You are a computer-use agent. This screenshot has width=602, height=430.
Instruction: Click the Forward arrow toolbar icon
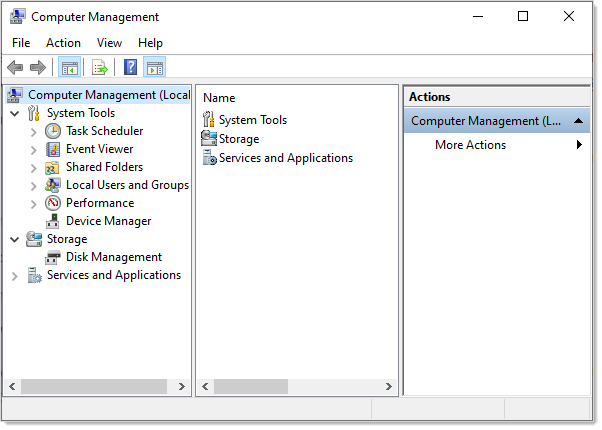pos(38,67)
